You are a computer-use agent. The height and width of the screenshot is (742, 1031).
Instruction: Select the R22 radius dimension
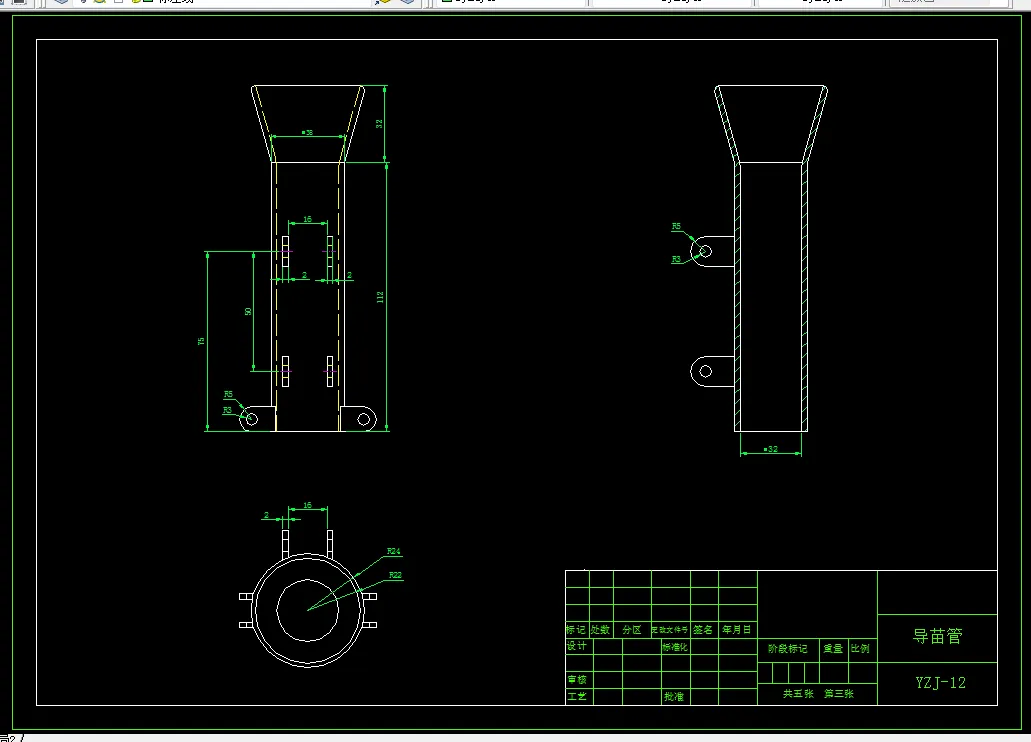[x=395, y=575]
